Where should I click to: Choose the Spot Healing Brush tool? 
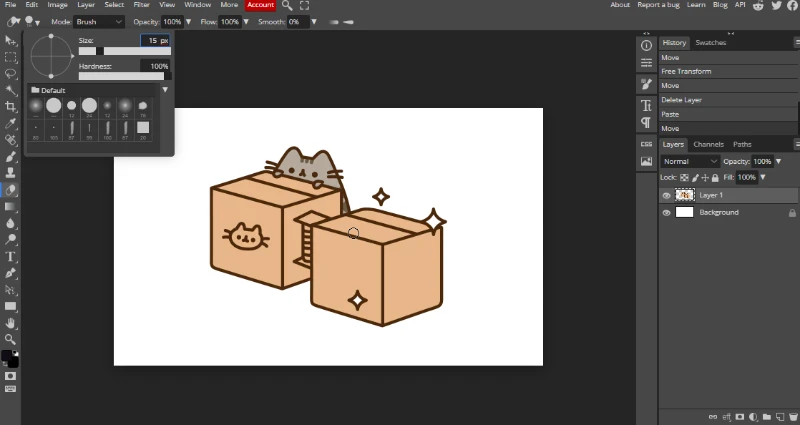[x=11, y=140]
